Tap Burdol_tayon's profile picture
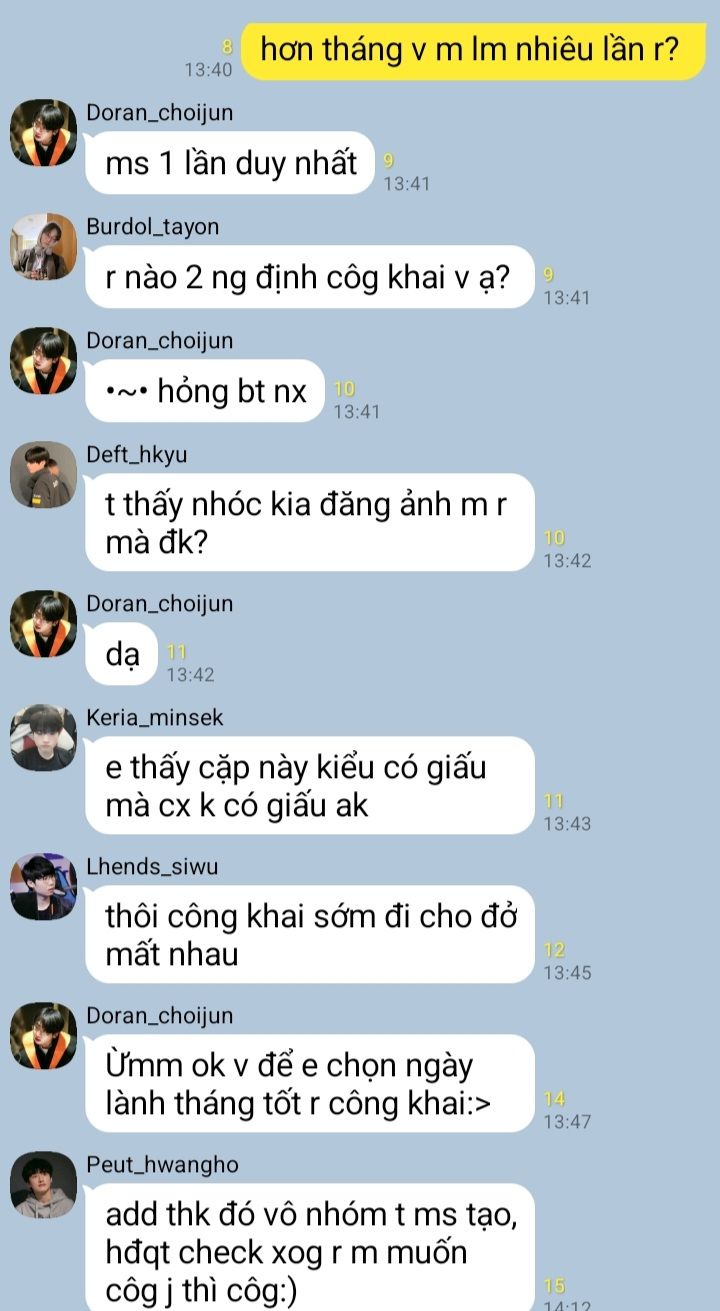The image size is (720, 1311). pyautogui.click(x=44, y=247)
